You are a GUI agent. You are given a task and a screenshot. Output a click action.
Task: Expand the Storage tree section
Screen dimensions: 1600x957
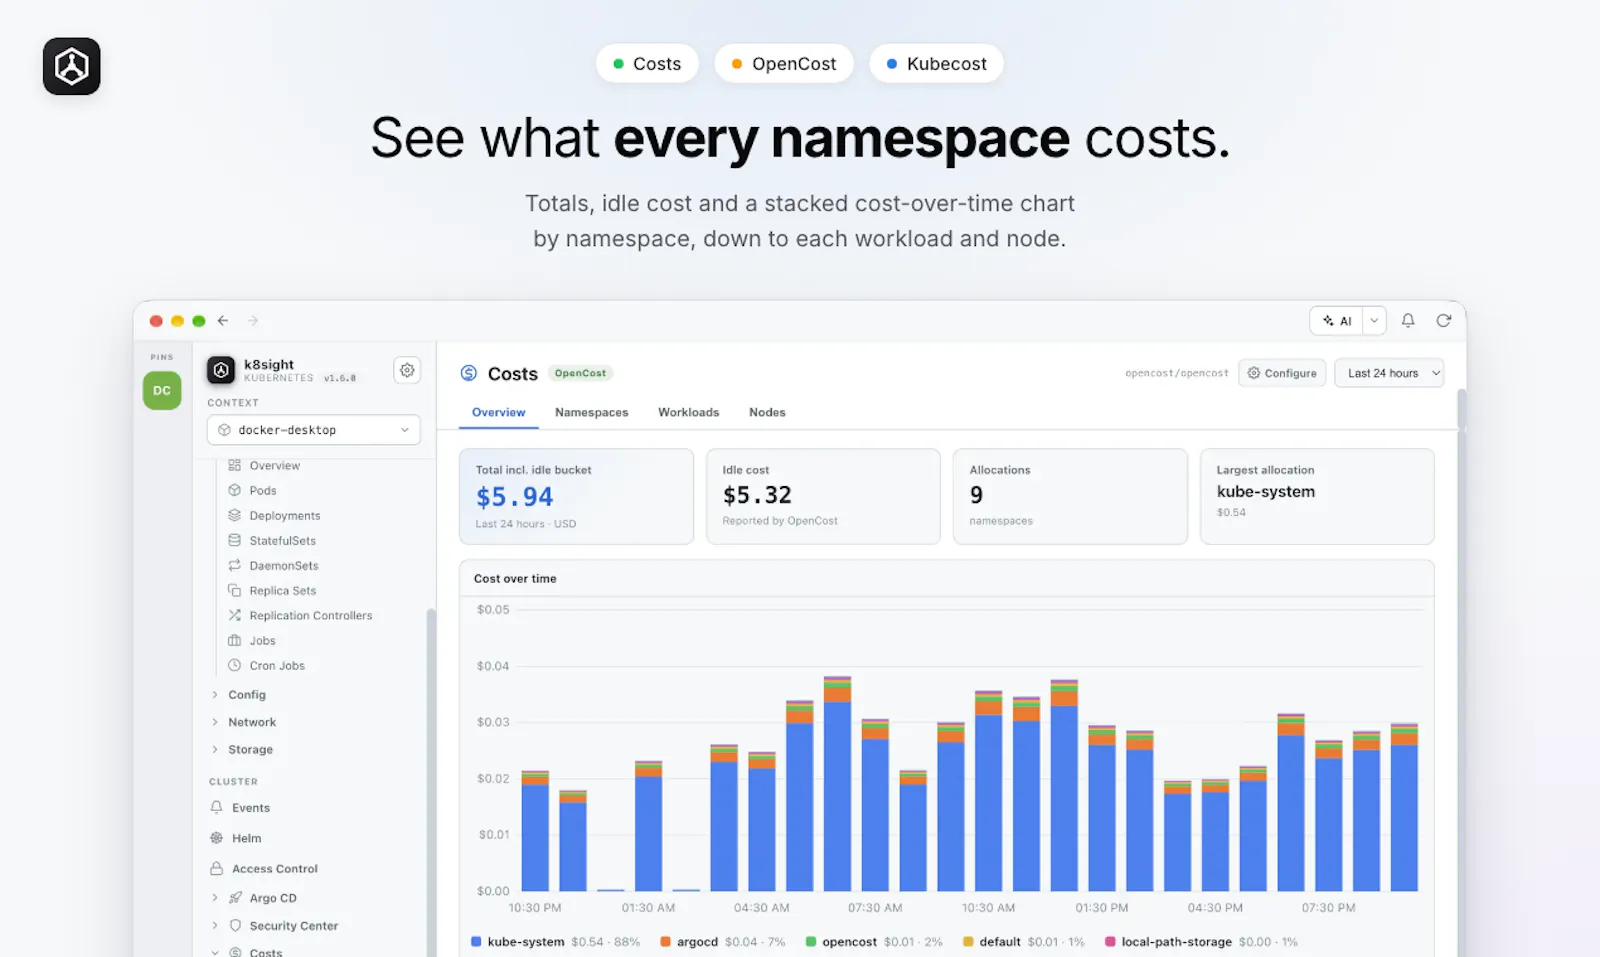tap(250, 749)
